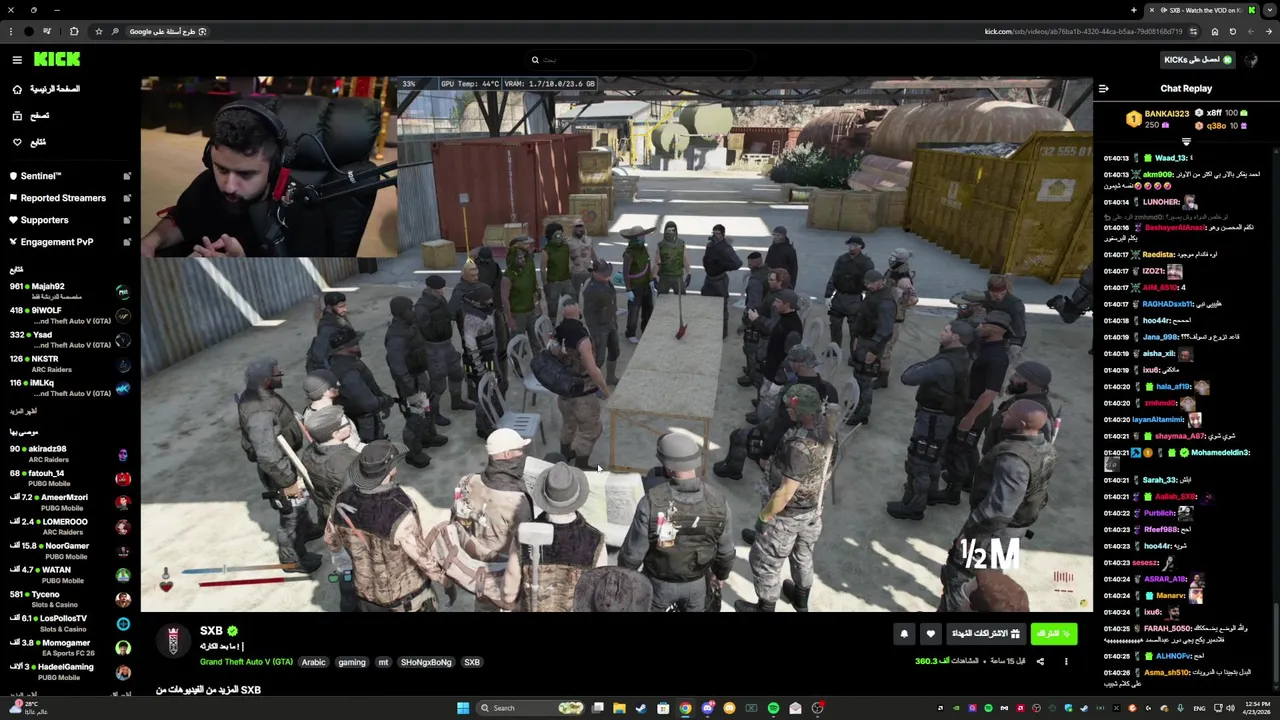Viewport: 1280px width, 720px height.
Task: Click the gift subscriptions button
Action: 985,634
